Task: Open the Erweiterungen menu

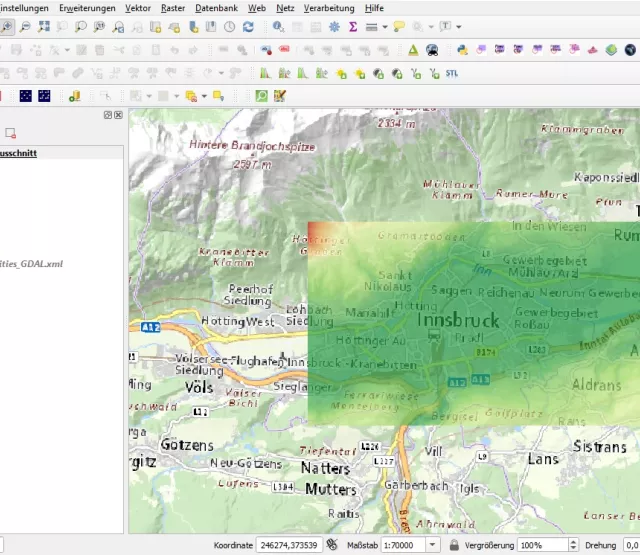Action: click(x=87, y=7)
